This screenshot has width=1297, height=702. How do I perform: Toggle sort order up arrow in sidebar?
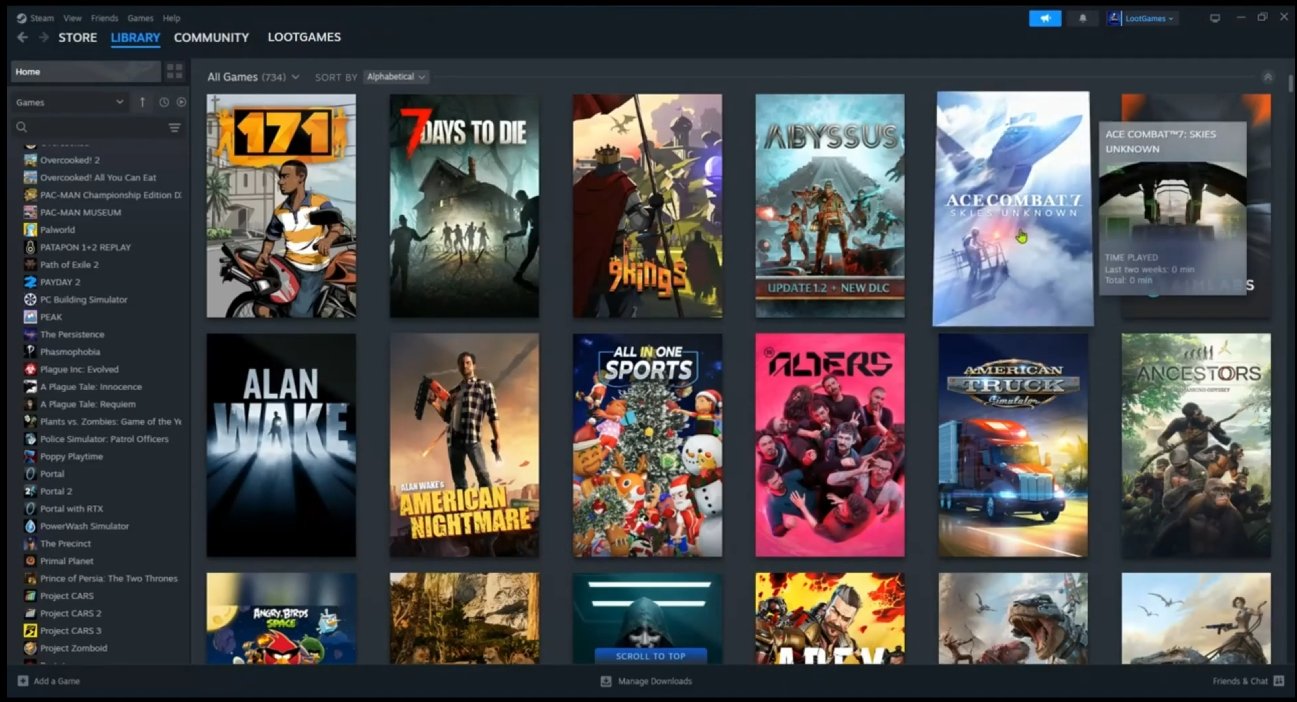142,102
